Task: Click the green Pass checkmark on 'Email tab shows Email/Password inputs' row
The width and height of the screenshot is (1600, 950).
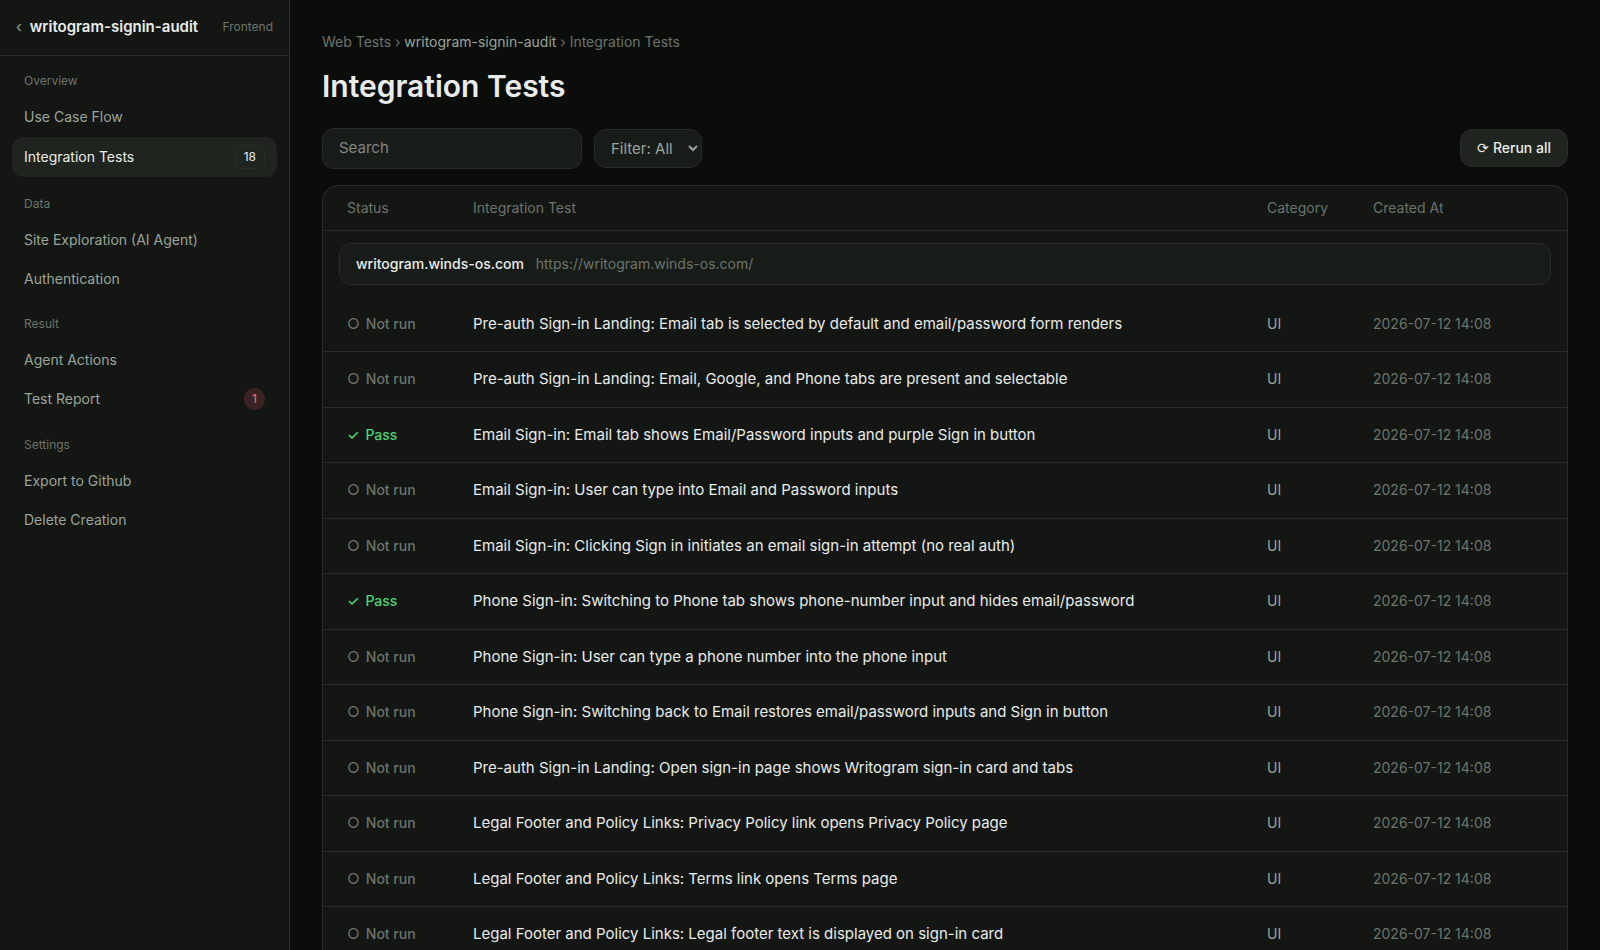Action: click(x=353, y=435)
